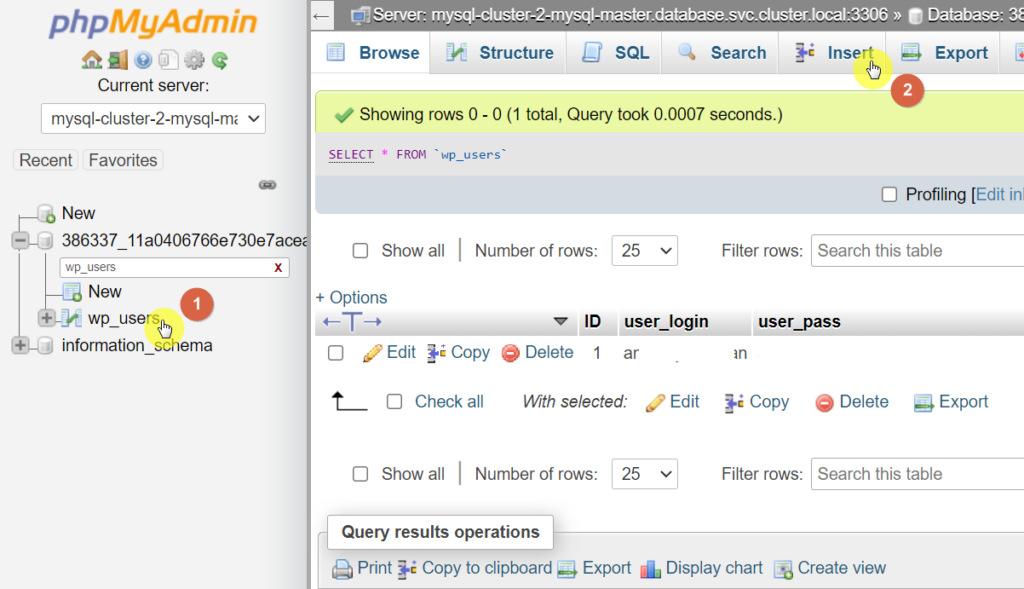Image resolution: width=1024 pixels, height=589 pixels.
Task: Click the full texts toggle arrows icon
Action: [352, 322]
